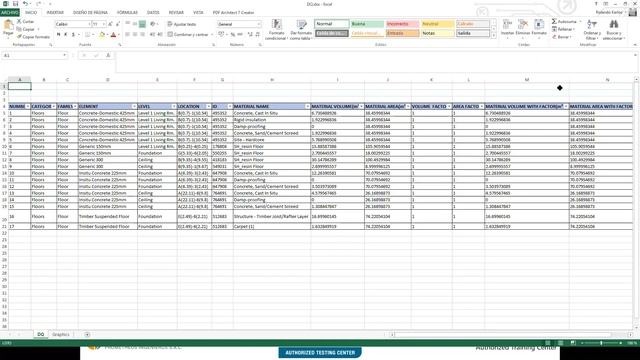
Task: Click the insert function fx icon
Action: click(108, 55)
